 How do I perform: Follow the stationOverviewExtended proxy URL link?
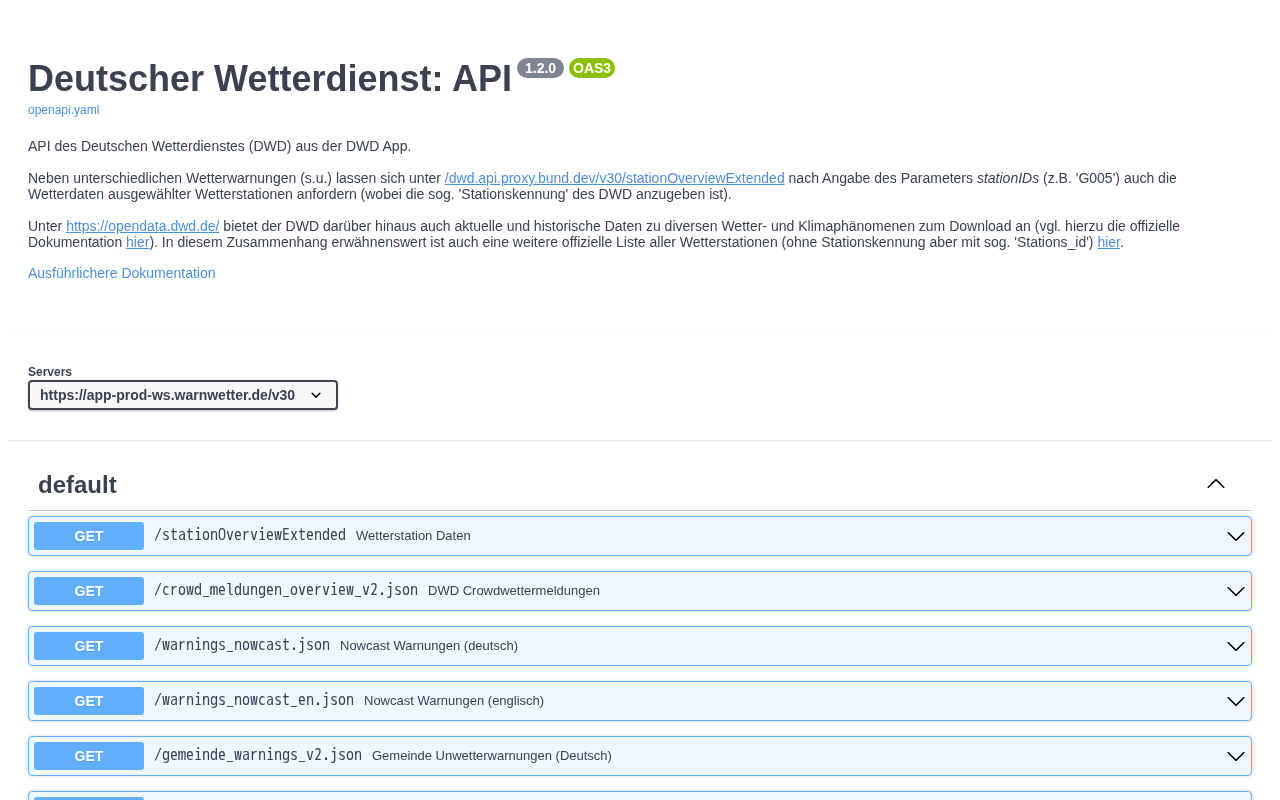614,178
